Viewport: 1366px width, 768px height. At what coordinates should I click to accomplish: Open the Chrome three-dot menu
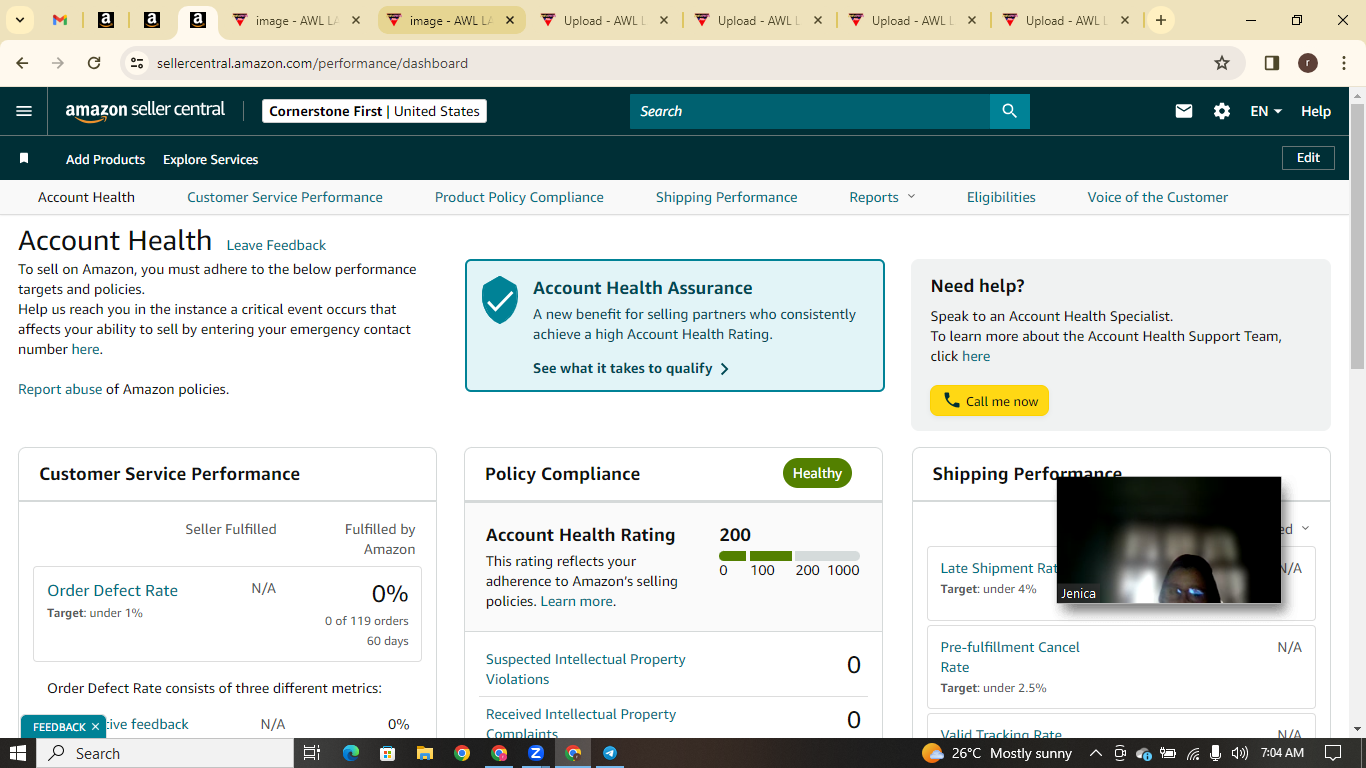pyautogui.click(x=1342, y=63)
